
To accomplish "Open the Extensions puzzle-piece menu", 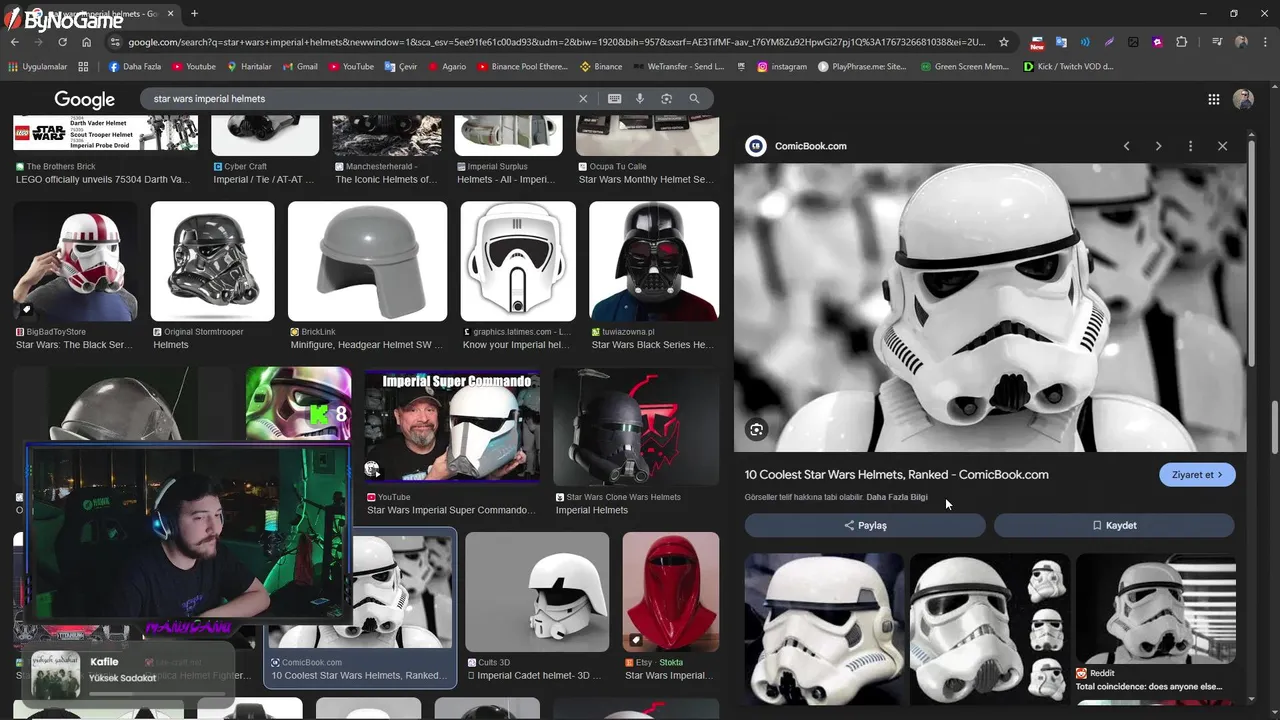I will pyautogui.click(x=1182, y=42).
